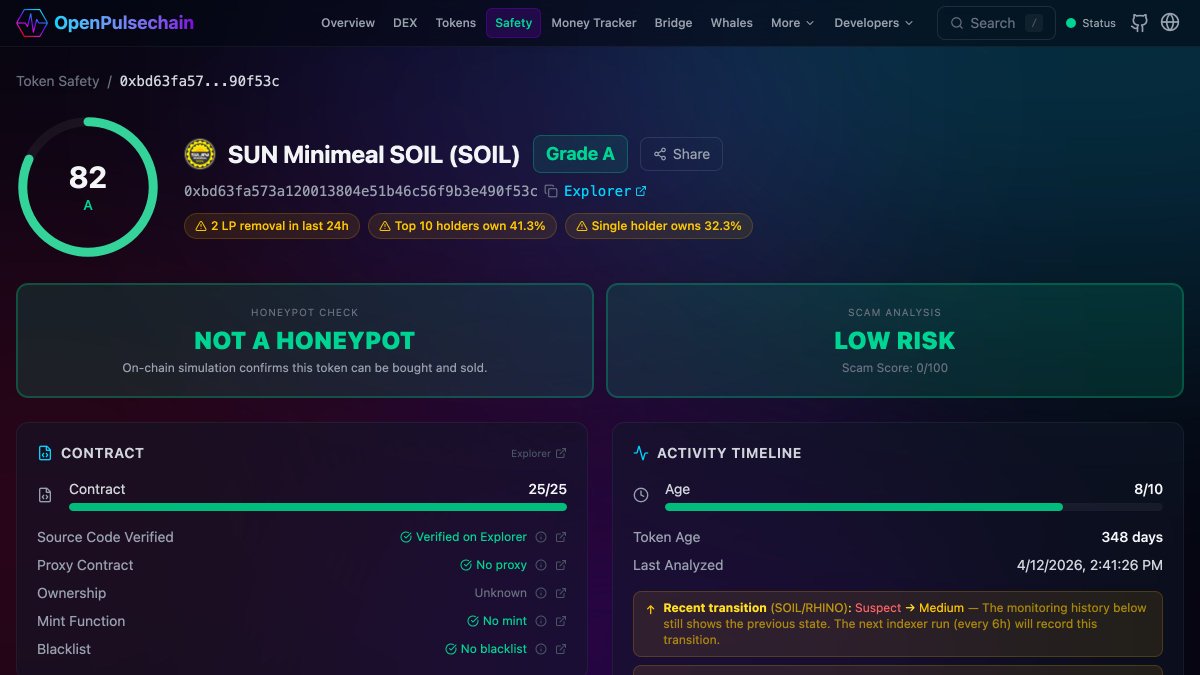
Task: Select the Safety tab
Action: click(514, 22)
